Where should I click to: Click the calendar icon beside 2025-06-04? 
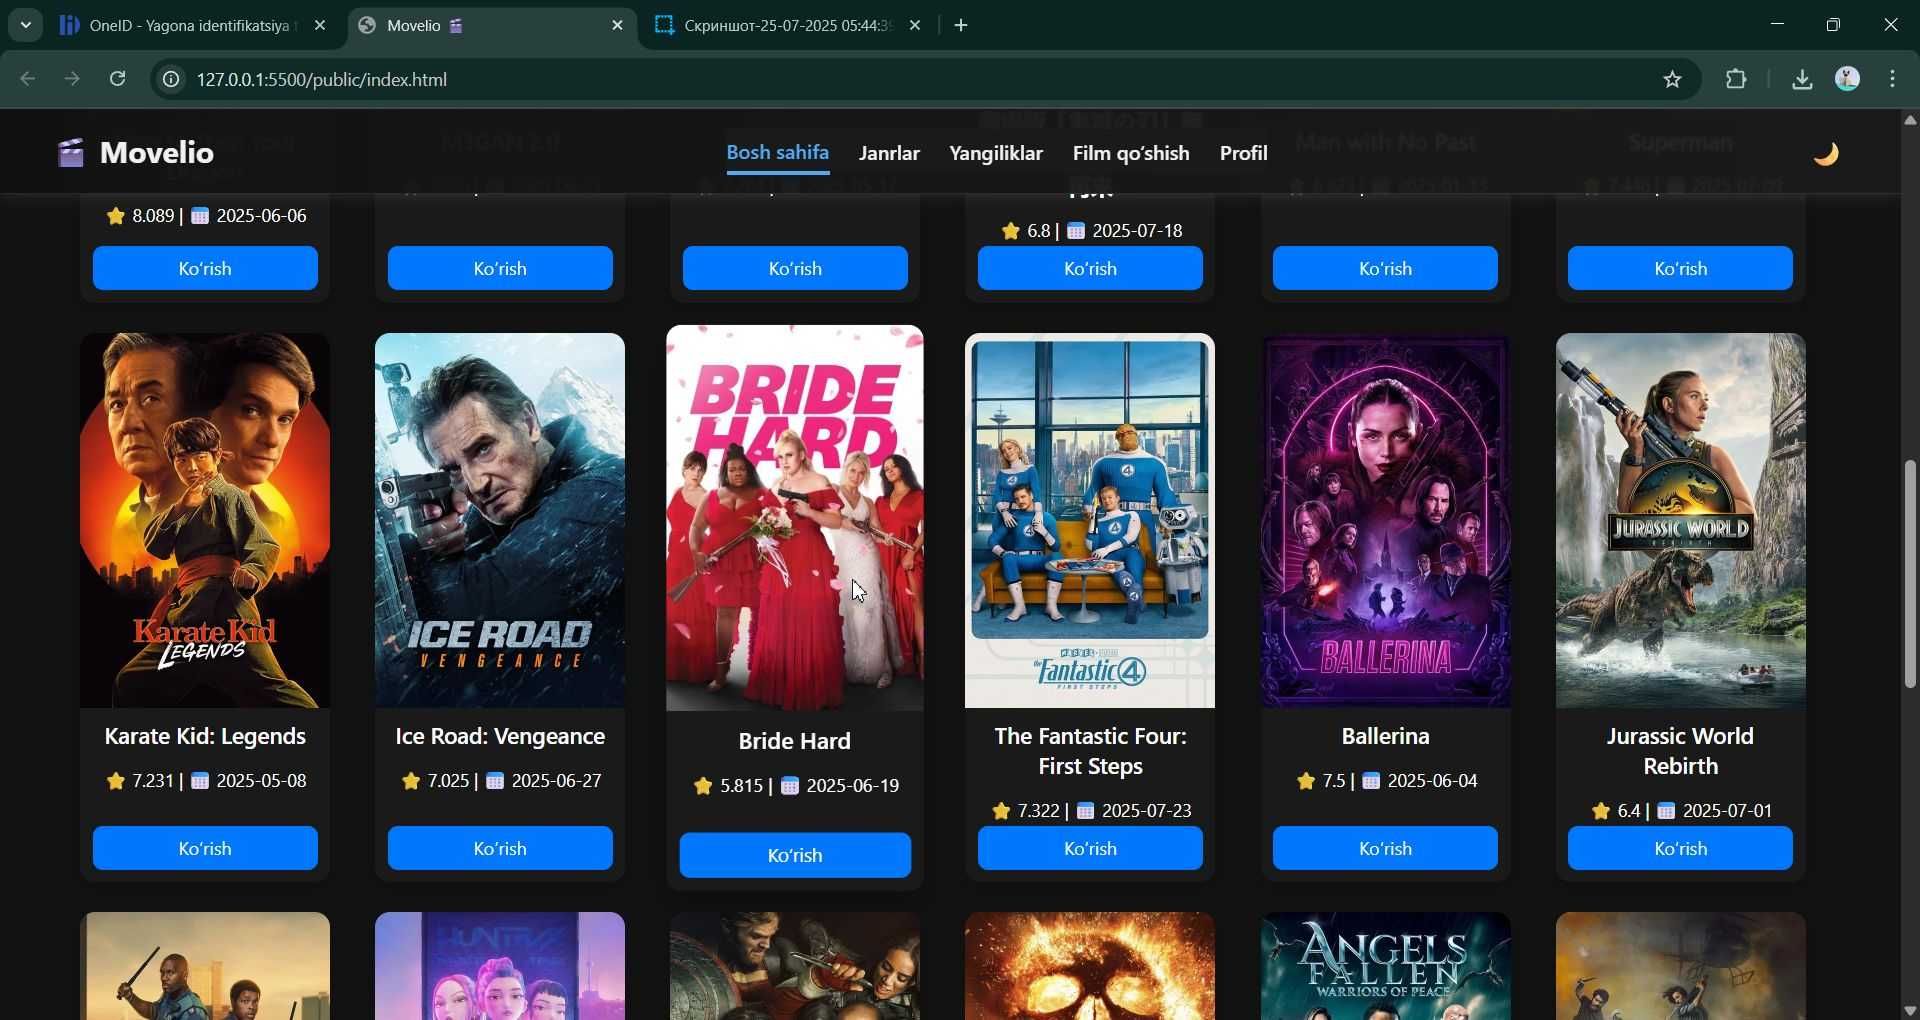click(x=1372, y=781)
